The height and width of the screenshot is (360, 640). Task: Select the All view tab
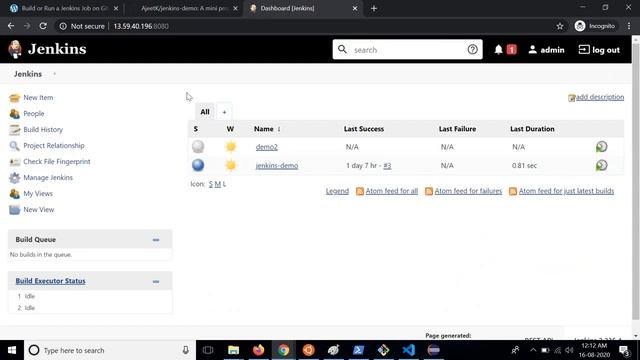pos(205,112)
